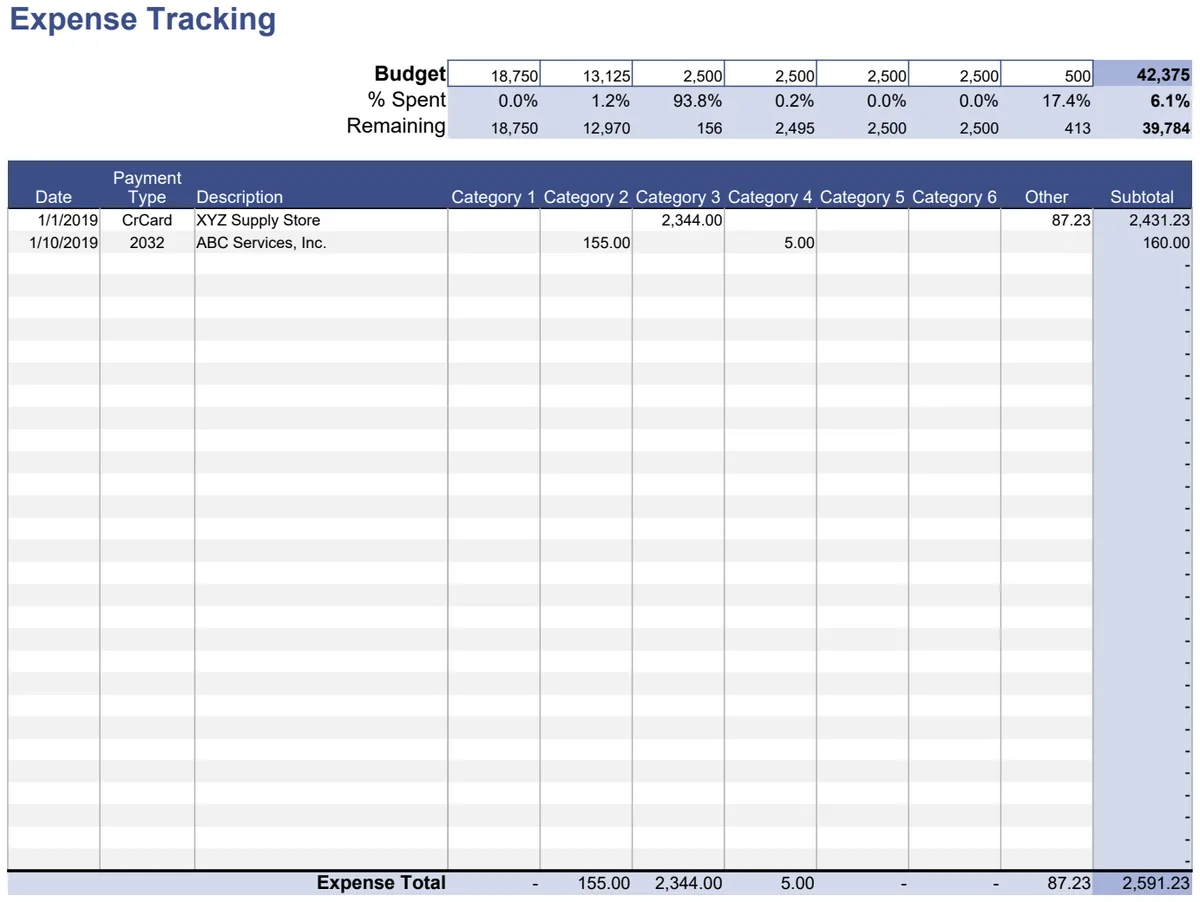Image resolution: width=1200 pixels, height=902 pixels.
Task: Select the 2,495 remaining cell
Action: tap(771, 127)
